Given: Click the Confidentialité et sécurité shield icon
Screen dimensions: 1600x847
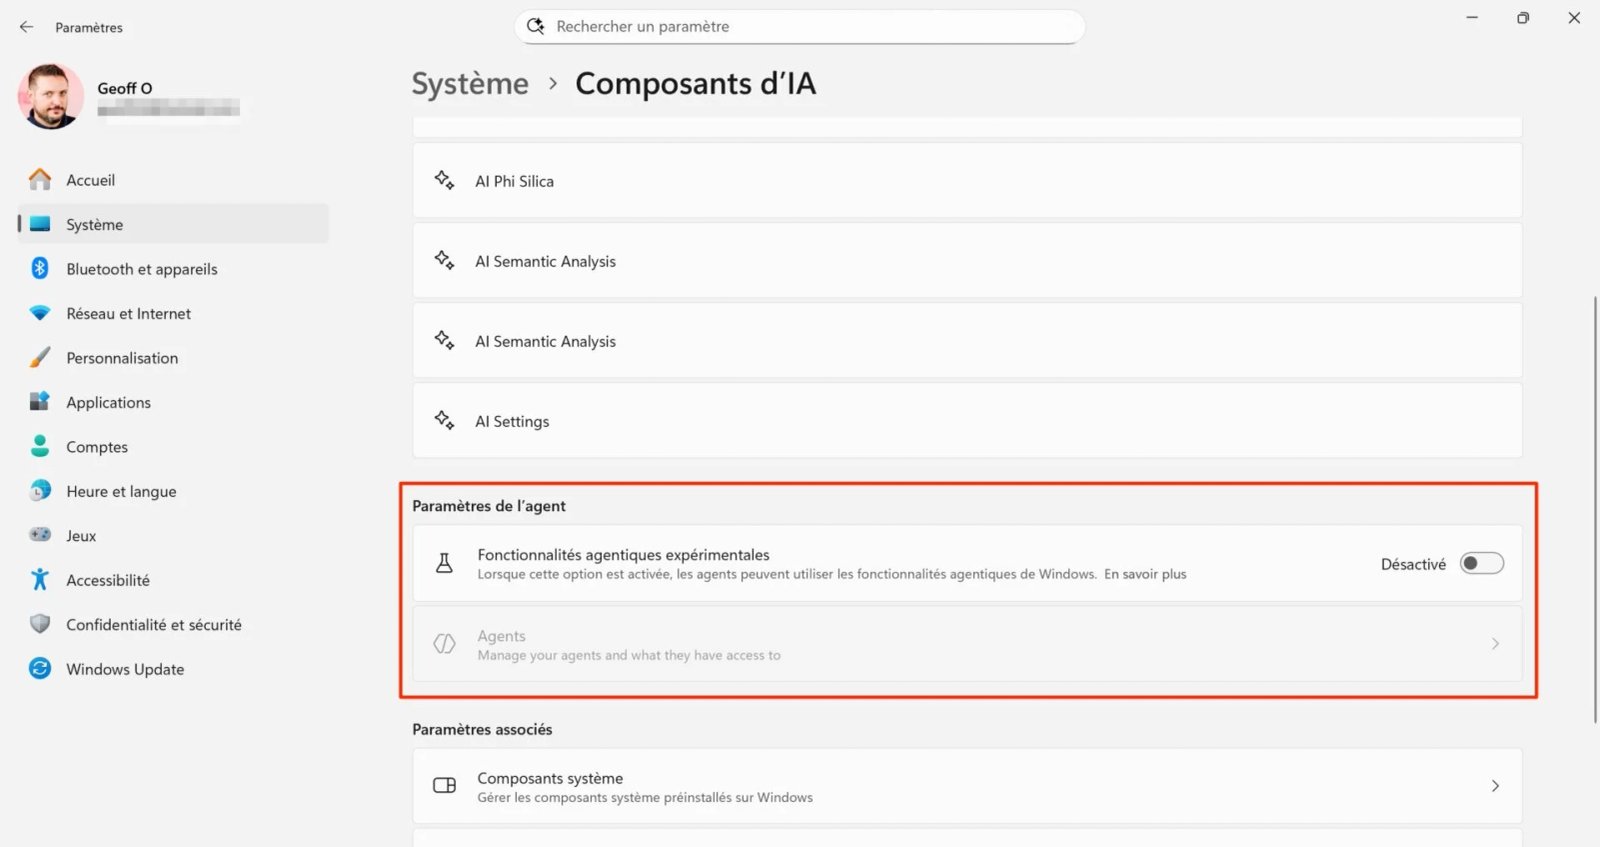Looking at the screenshot, I should [40, 624].
